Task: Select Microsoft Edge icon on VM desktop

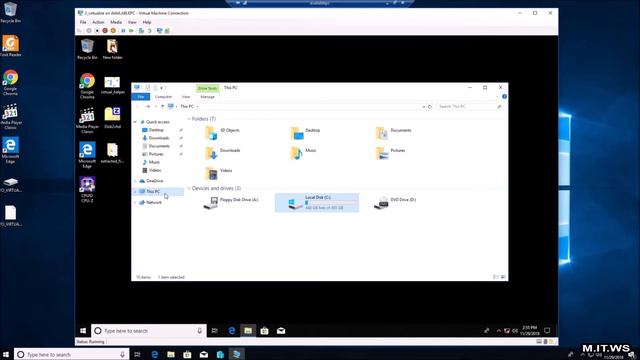Action: (87, 155)
